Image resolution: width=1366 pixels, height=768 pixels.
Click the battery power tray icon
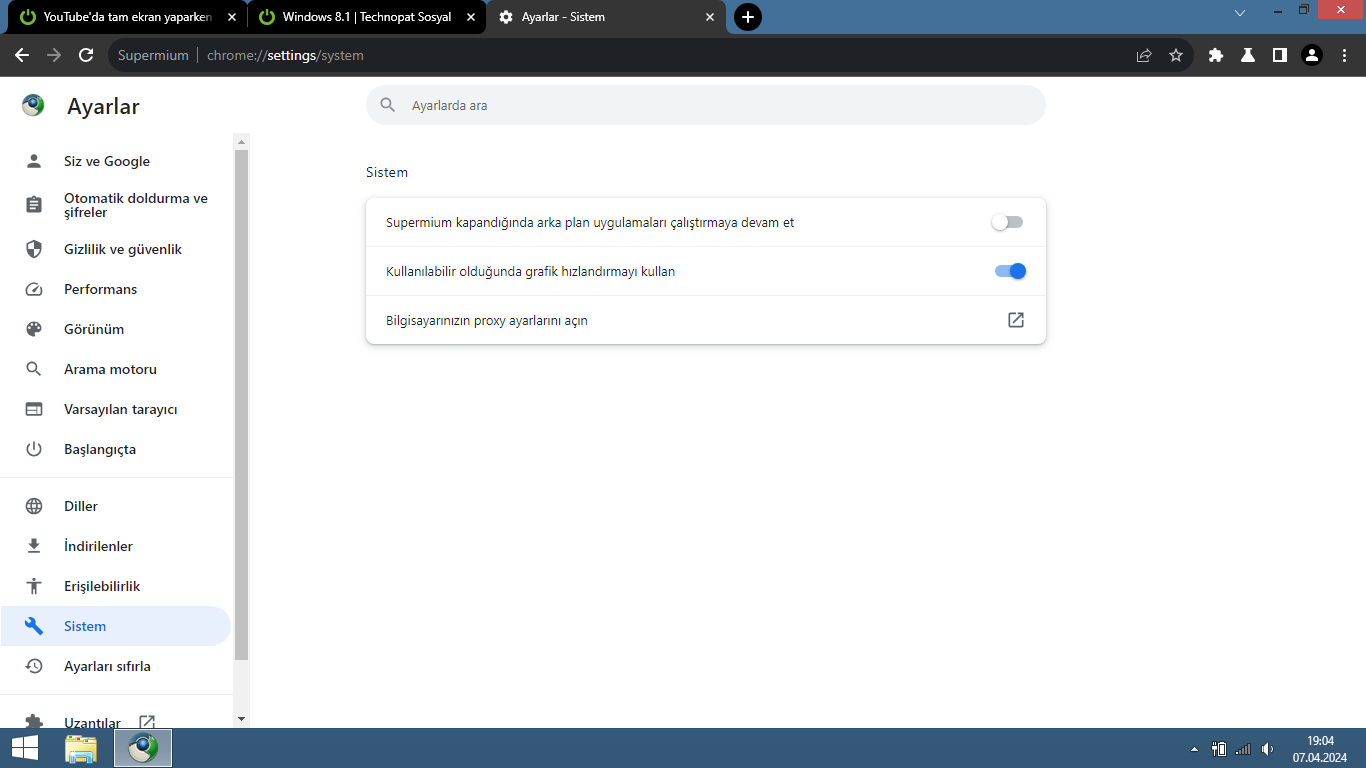(x=1219, y=748)
